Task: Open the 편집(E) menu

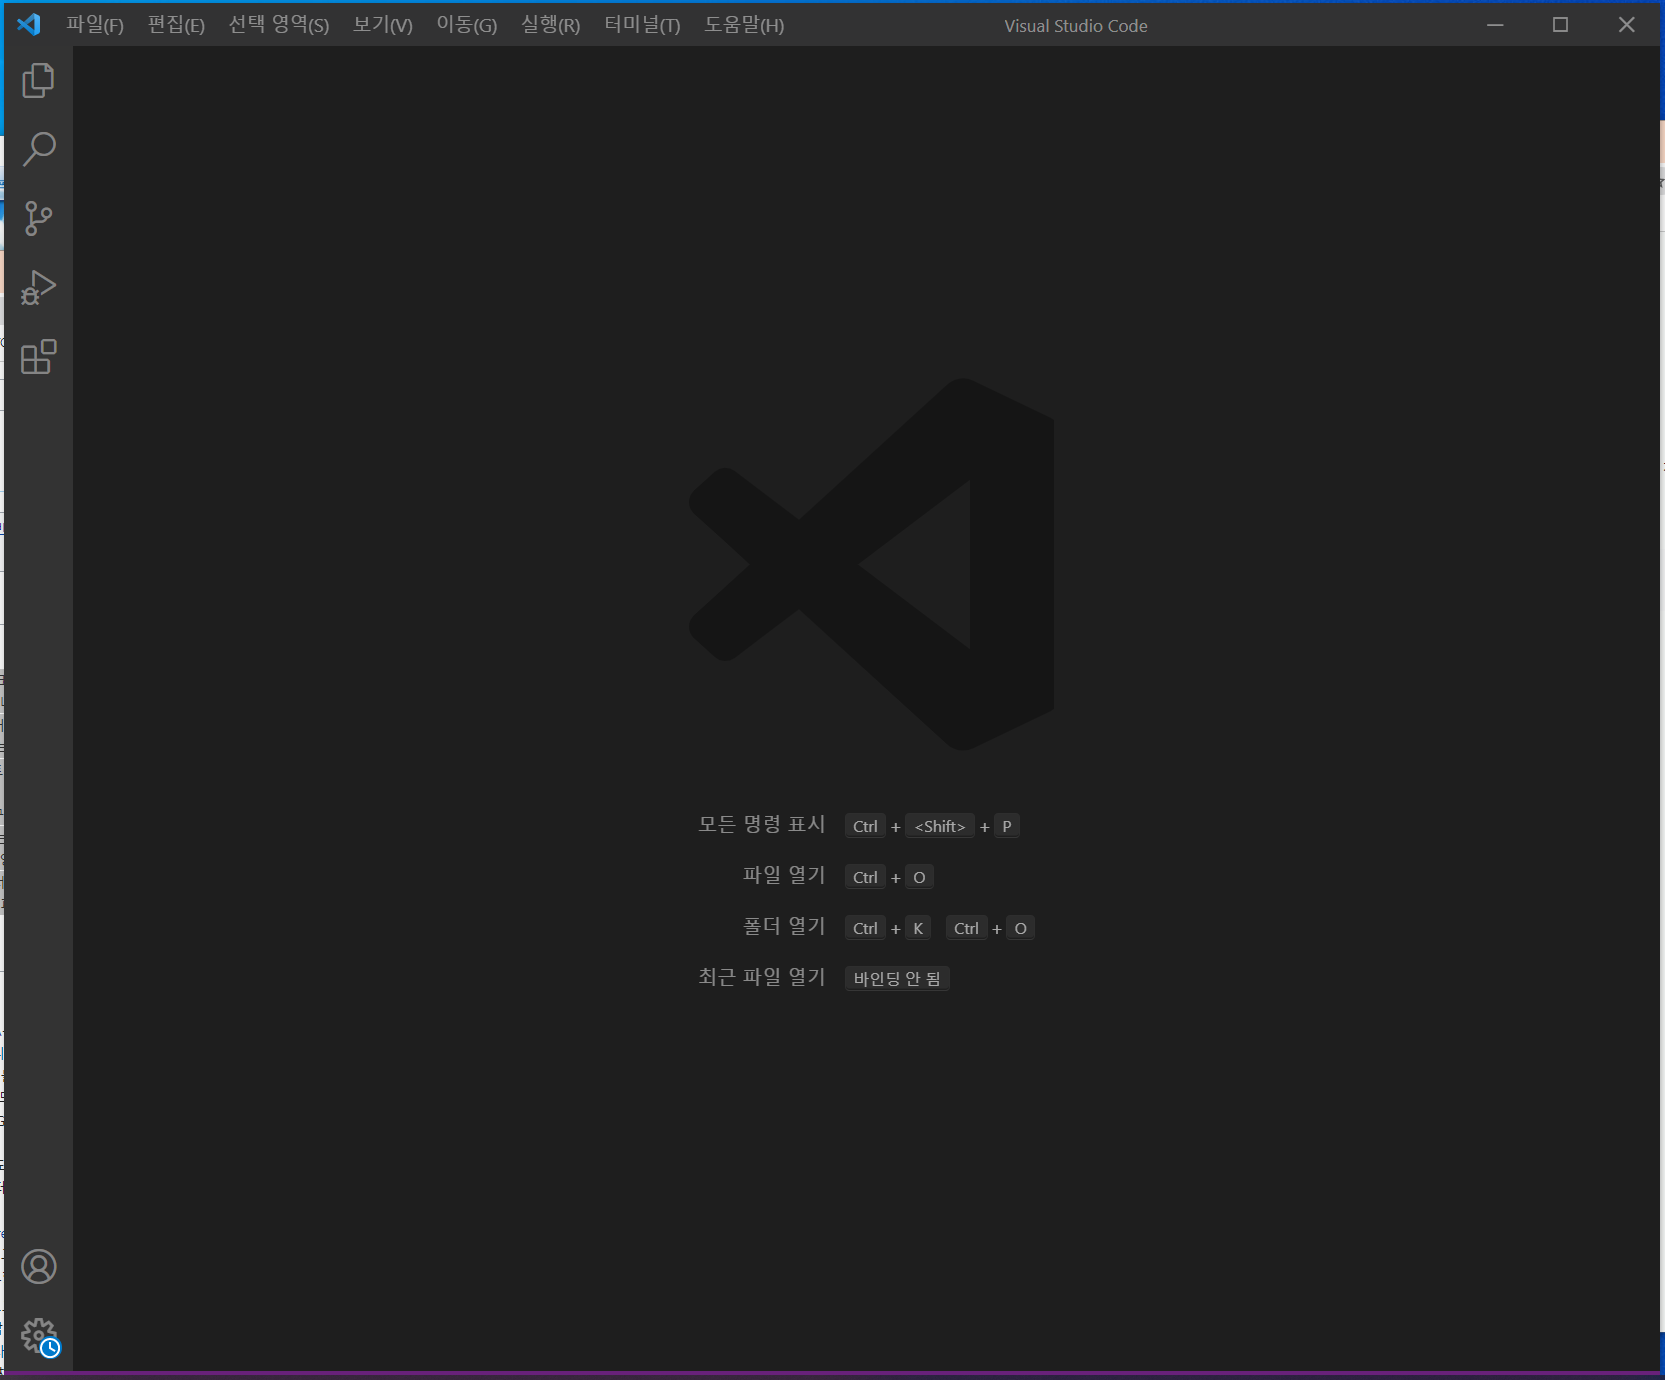Action: [176, 25]
